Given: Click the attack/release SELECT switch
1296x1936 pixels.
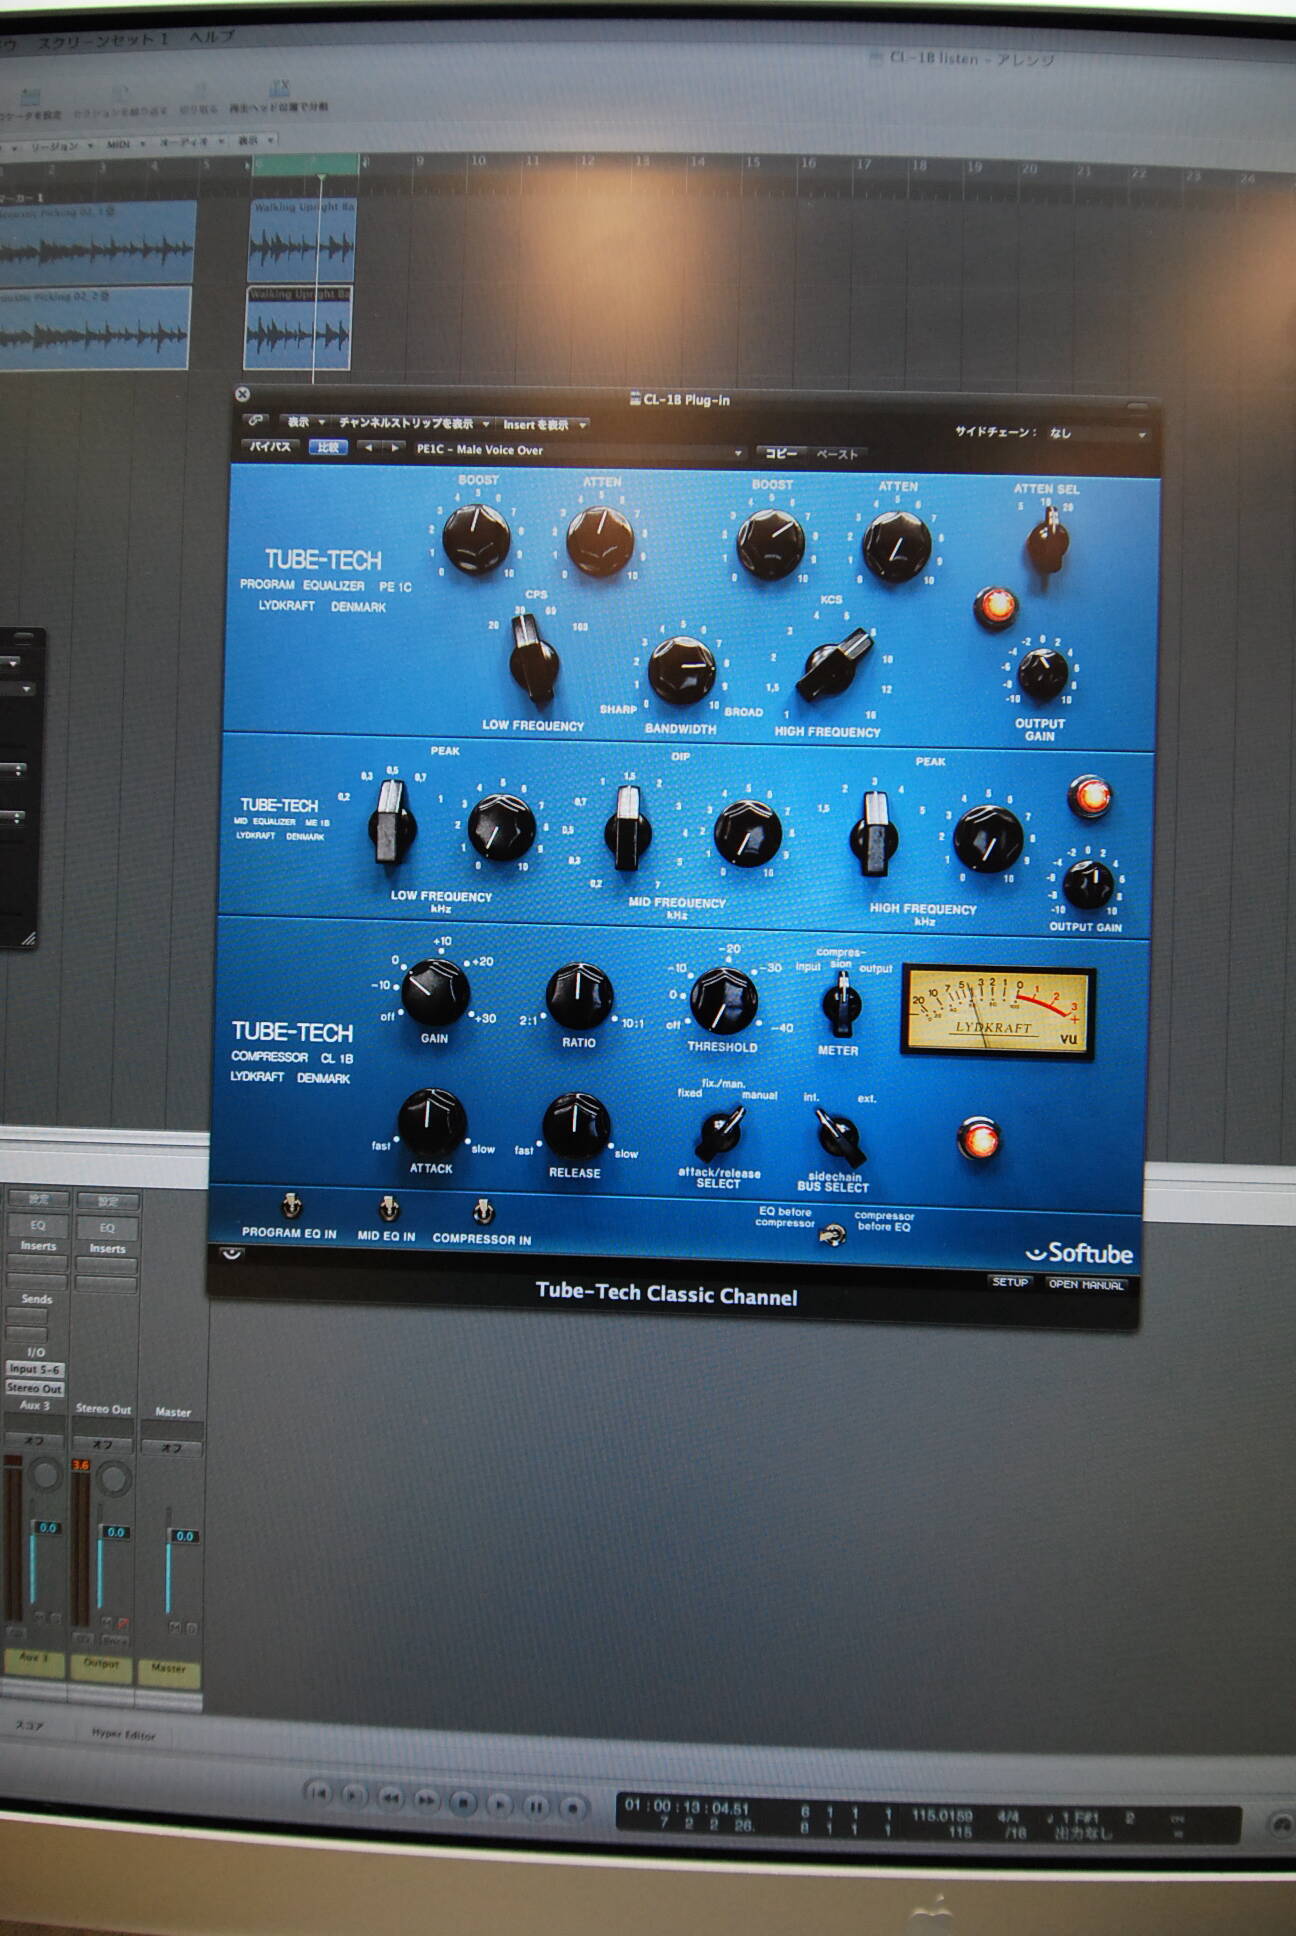Looking at the screenshot, I should pyautogui.click(x=721, y=1134).
